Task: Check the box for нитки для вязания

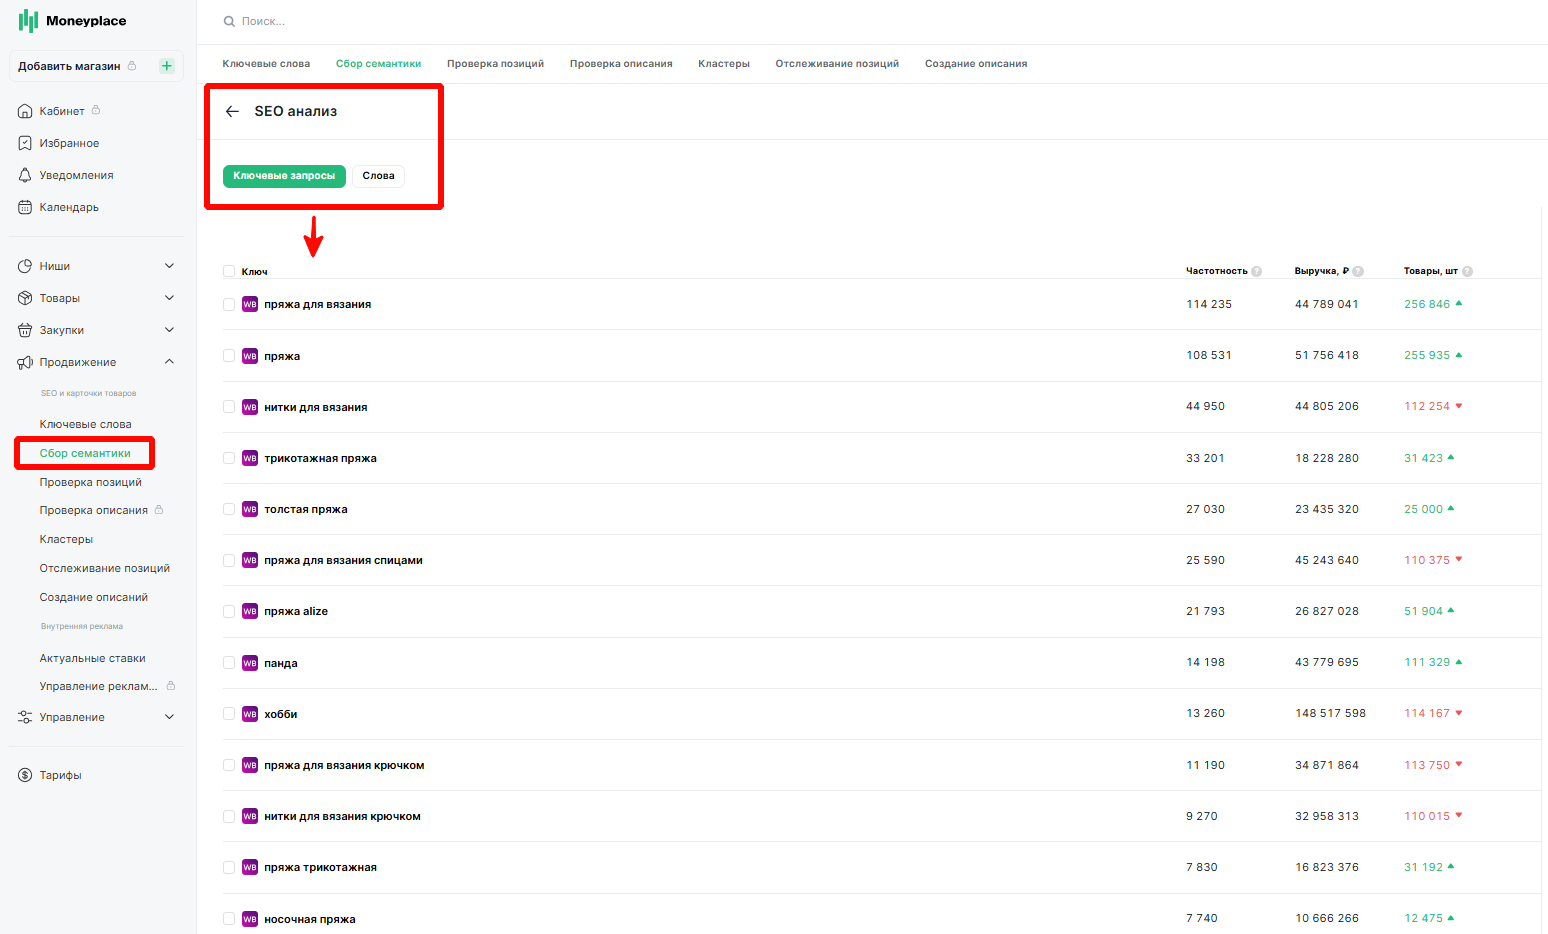Action: pos(229,407)
